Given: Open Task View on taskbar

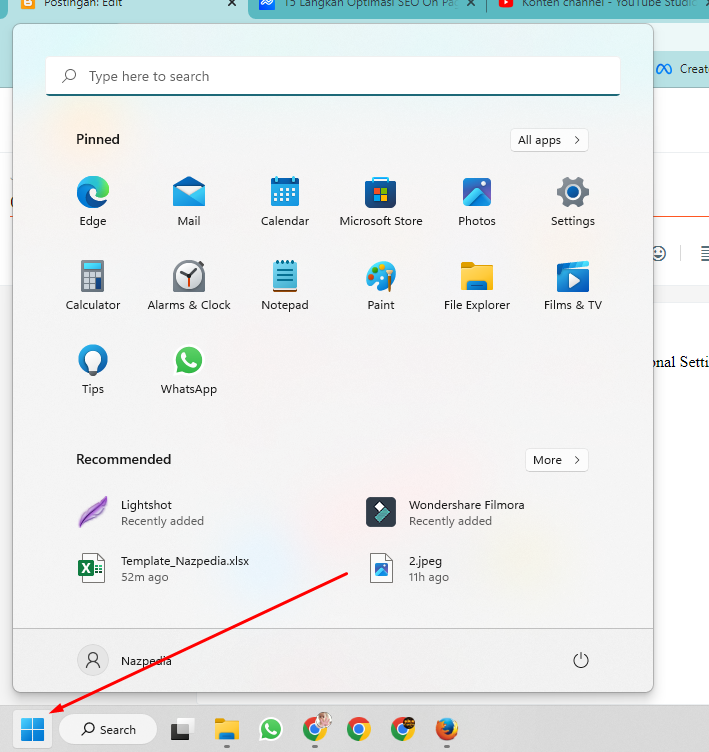Looking at the screenshot, I should pos(182,729).
